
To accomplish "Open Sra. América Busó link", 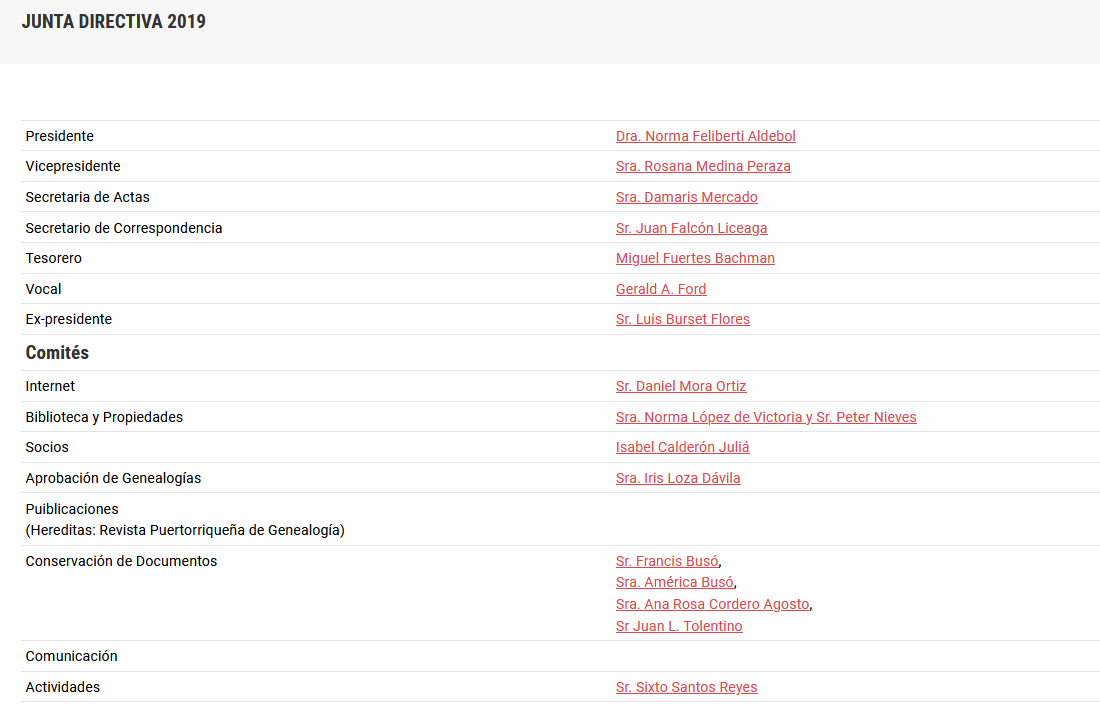I will coord(674,582).
